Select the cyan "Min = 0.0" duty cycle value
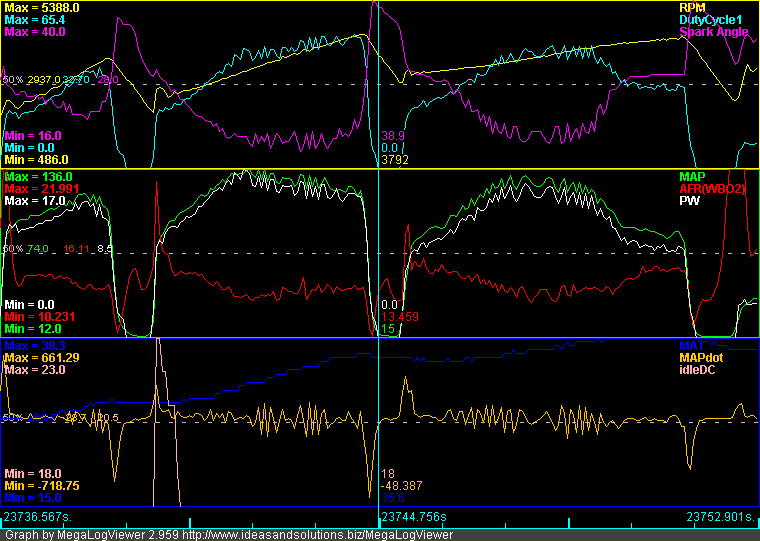760x541 pixels. pyautogui.click(x=29, y=148)
